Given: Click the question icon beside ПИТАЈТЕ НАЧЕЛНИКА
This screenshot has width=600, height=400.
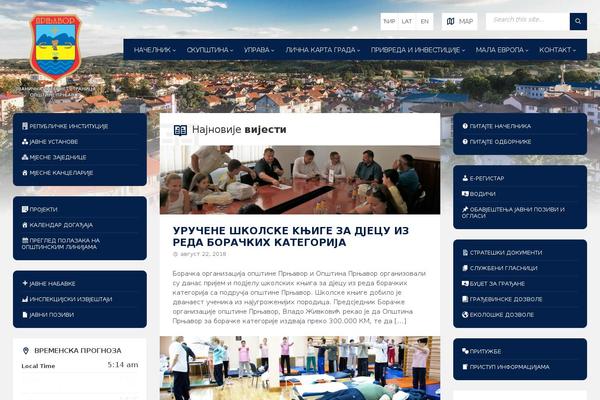Looking at the screenshot, I should click(465, 126).
